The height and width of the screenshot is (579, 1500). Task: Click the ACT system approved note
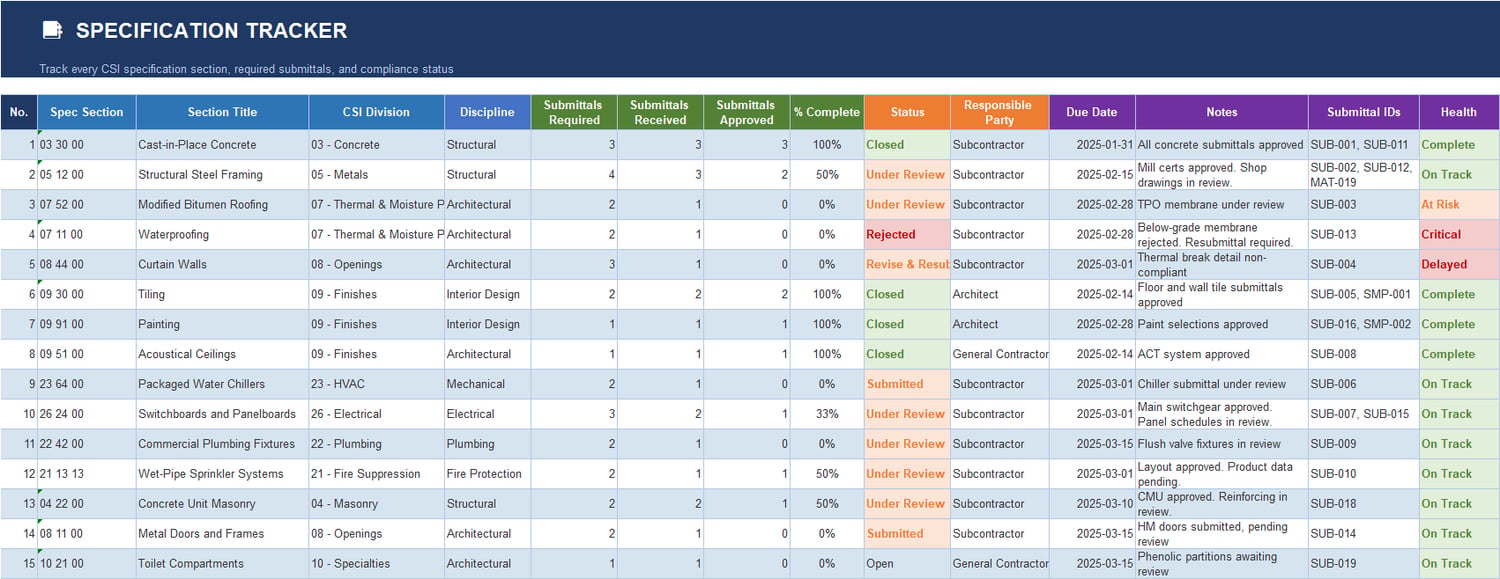coord(1221,354)
